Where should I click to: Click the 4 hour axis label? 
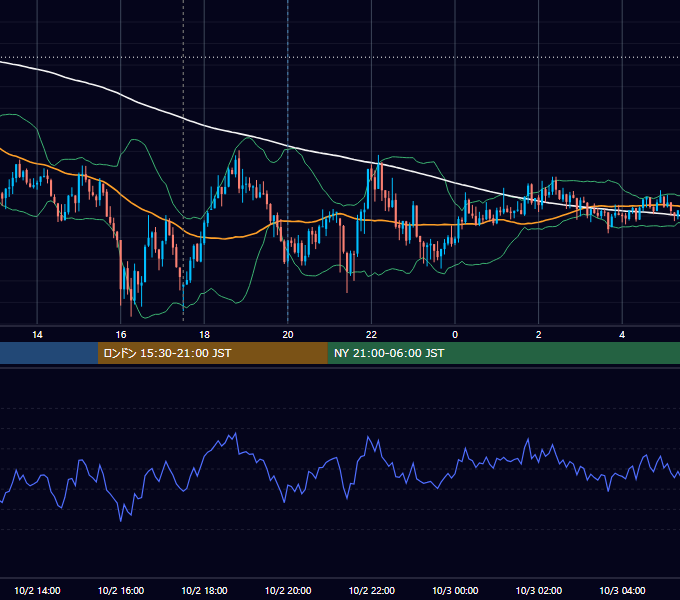pos(622,334)
